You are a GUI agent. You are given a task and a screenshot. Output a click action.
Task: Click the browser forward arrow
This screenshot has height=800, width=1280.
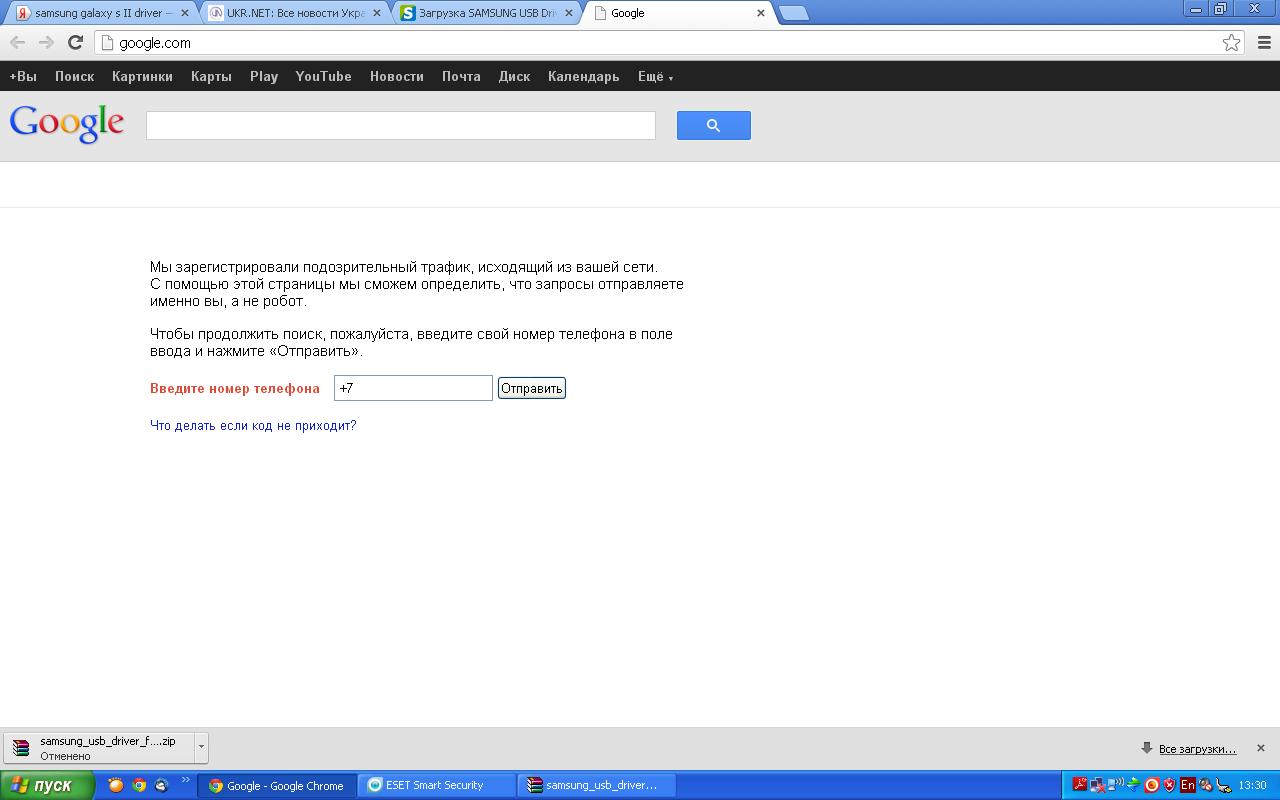(x=46, y=42)
